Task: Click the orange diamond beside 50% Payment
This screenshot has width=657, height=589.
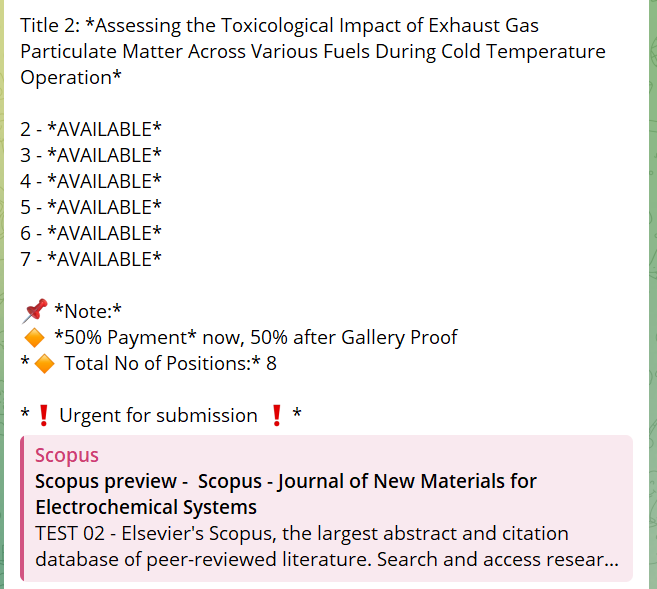Action: 34,338
